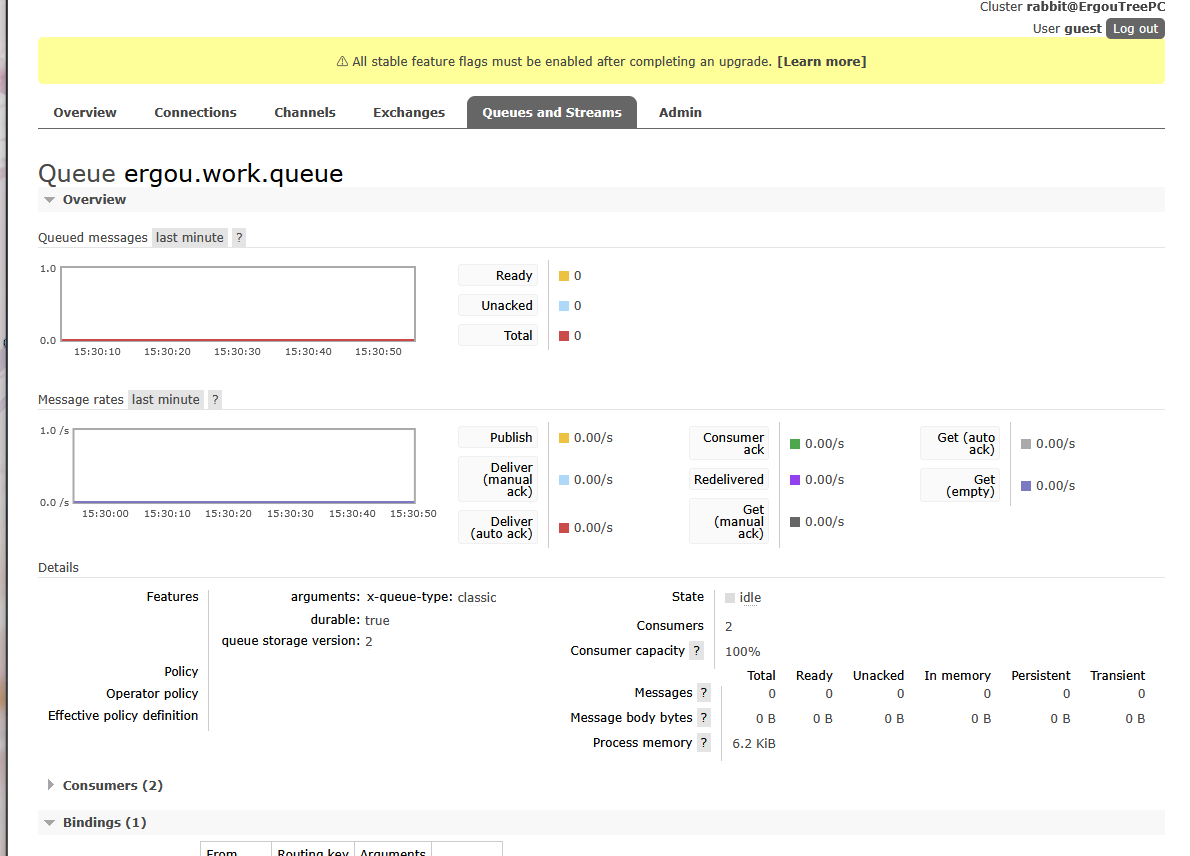
Task: Change queued messages last minute range
Action: (189, 238)
